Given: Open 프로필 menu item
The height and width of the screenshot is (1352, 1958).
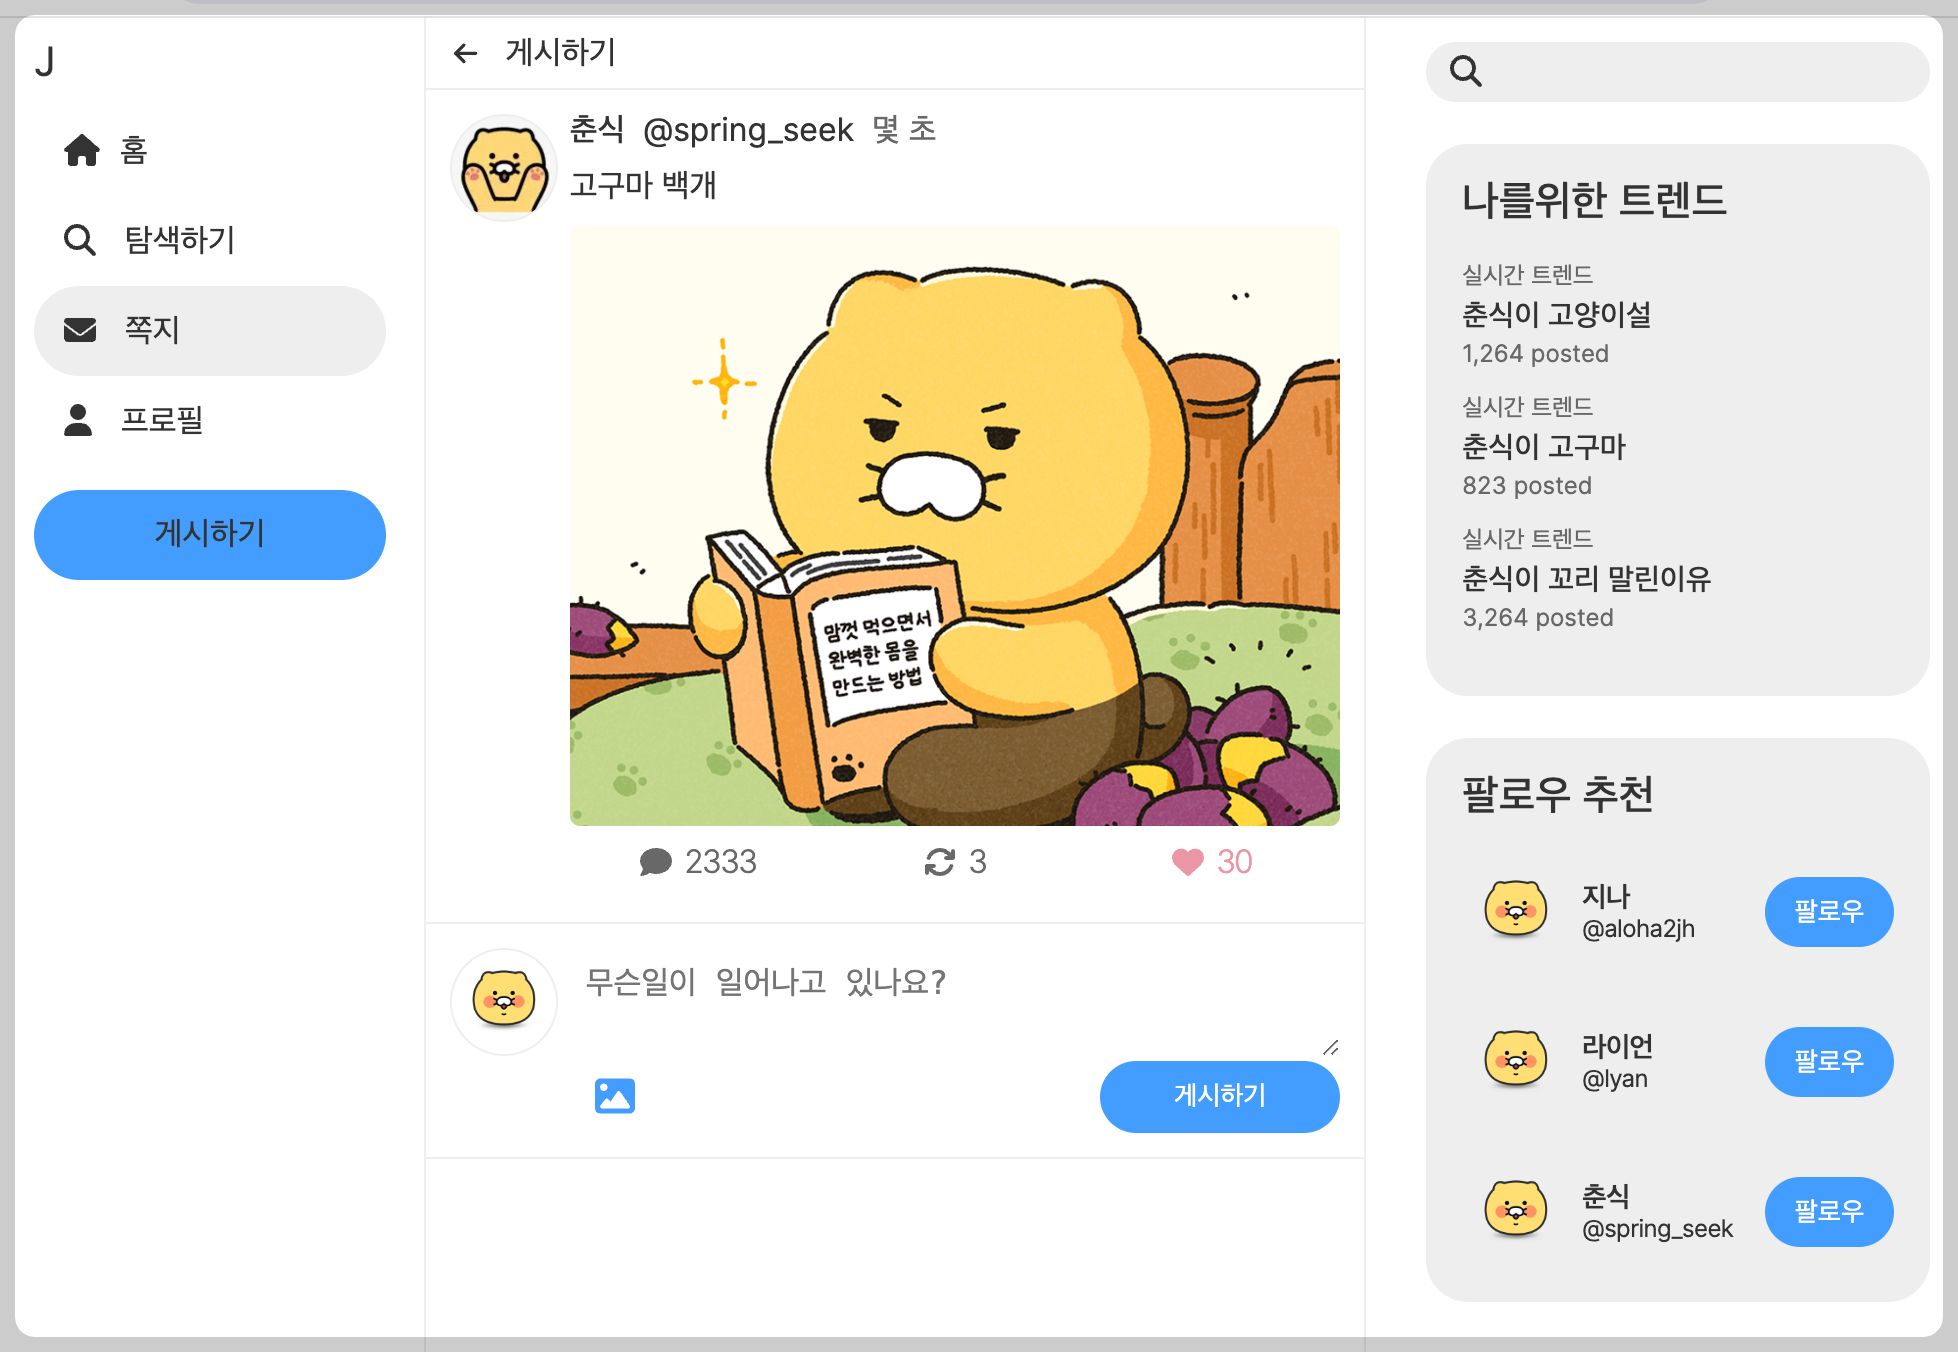Looking at the screenshot, I should pyautogui.click(x=162, y=420).
